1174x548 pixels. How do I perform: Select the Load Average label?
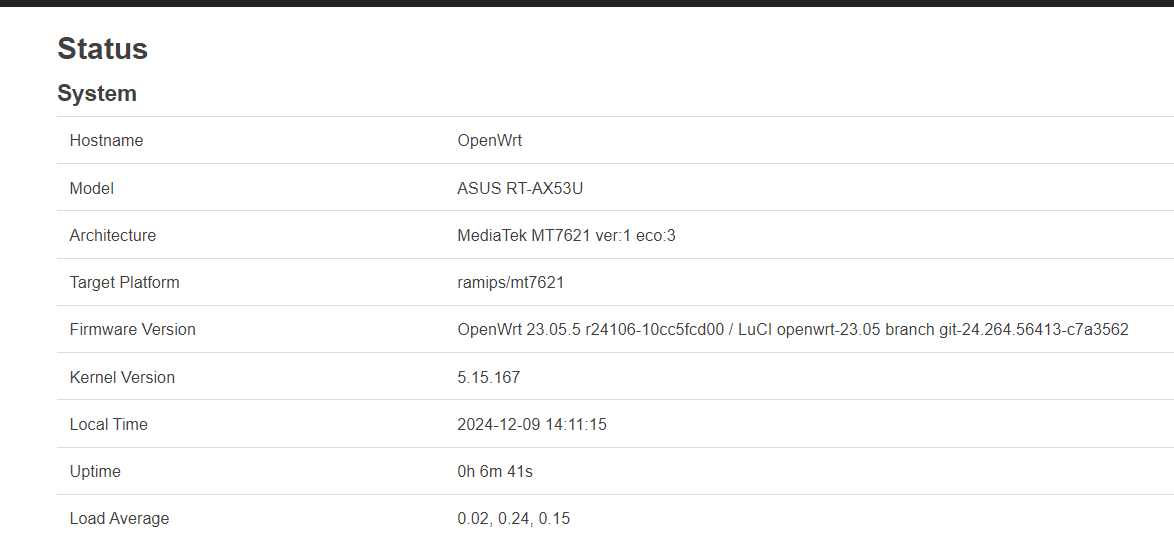tap(119, 518)
